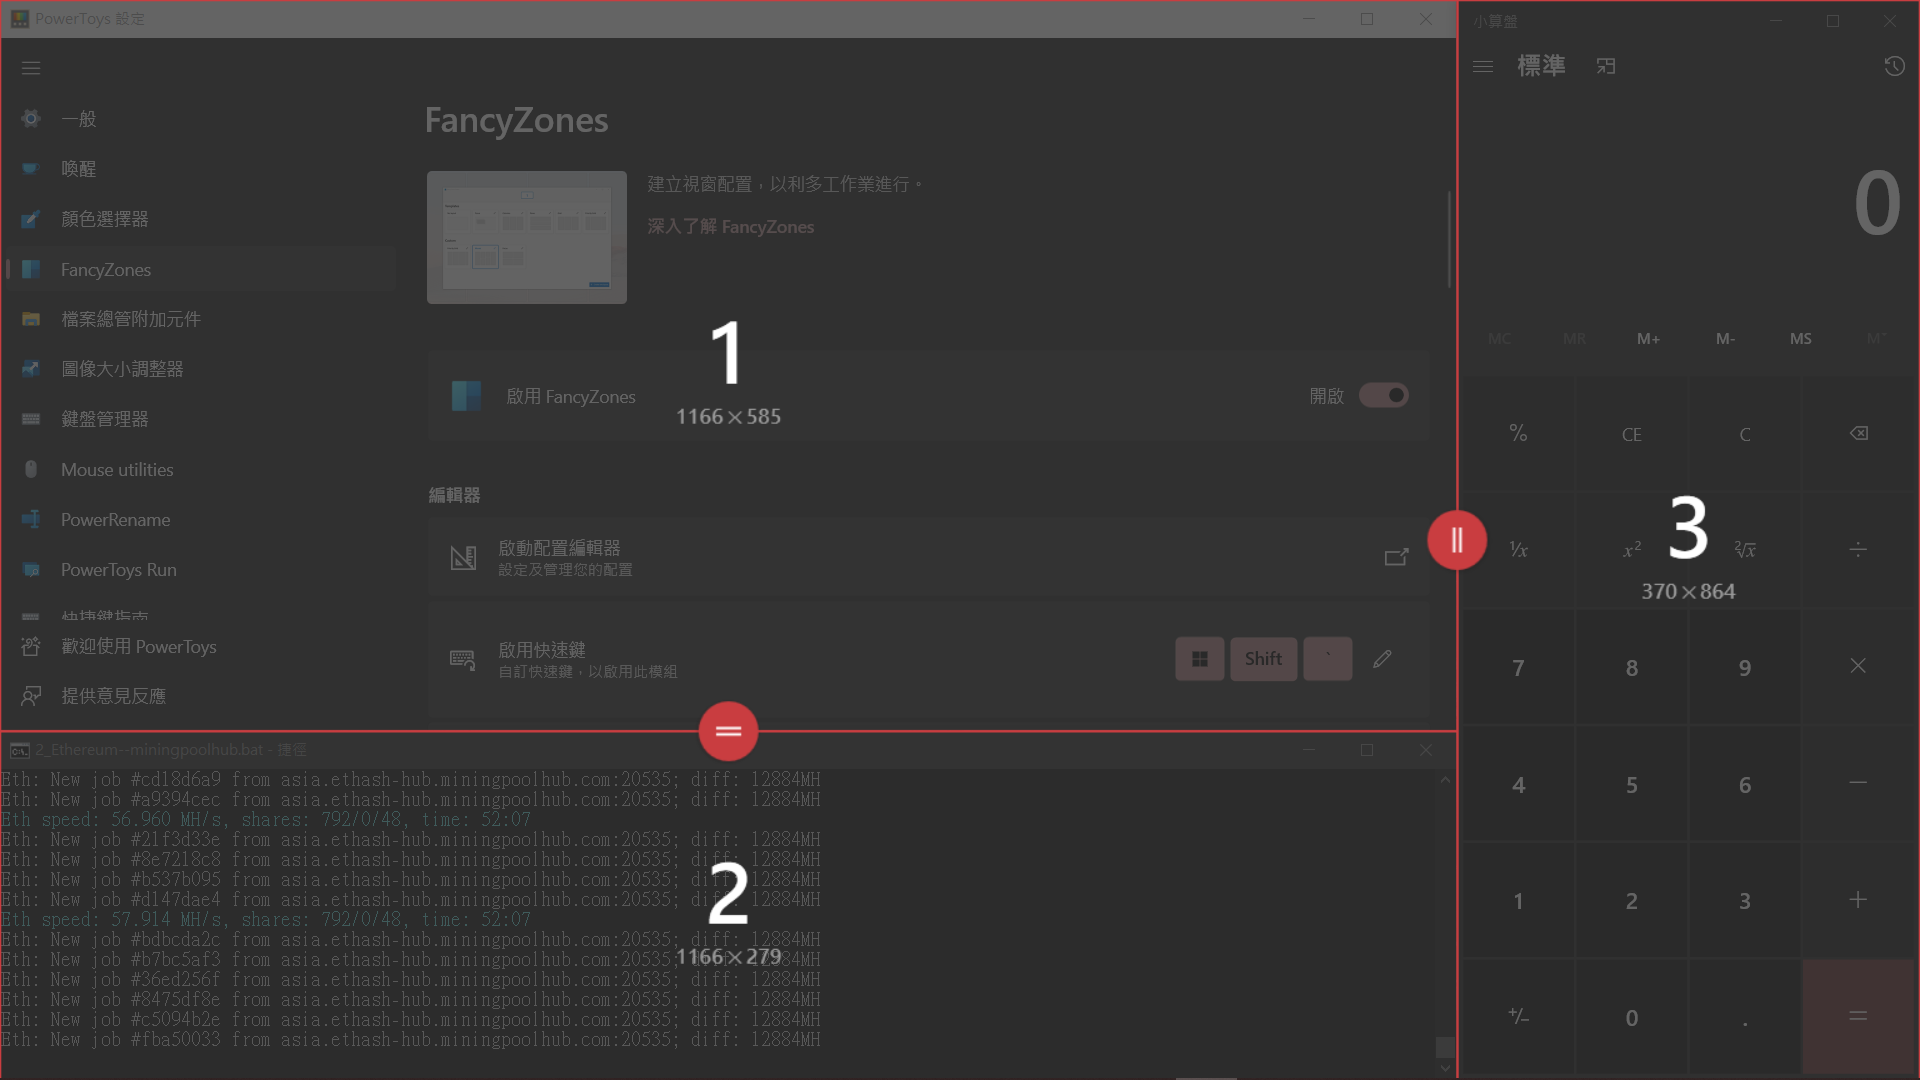Click the 0 key in calculator
Screen dimensions: 1920x1080
[1632, 1016]
